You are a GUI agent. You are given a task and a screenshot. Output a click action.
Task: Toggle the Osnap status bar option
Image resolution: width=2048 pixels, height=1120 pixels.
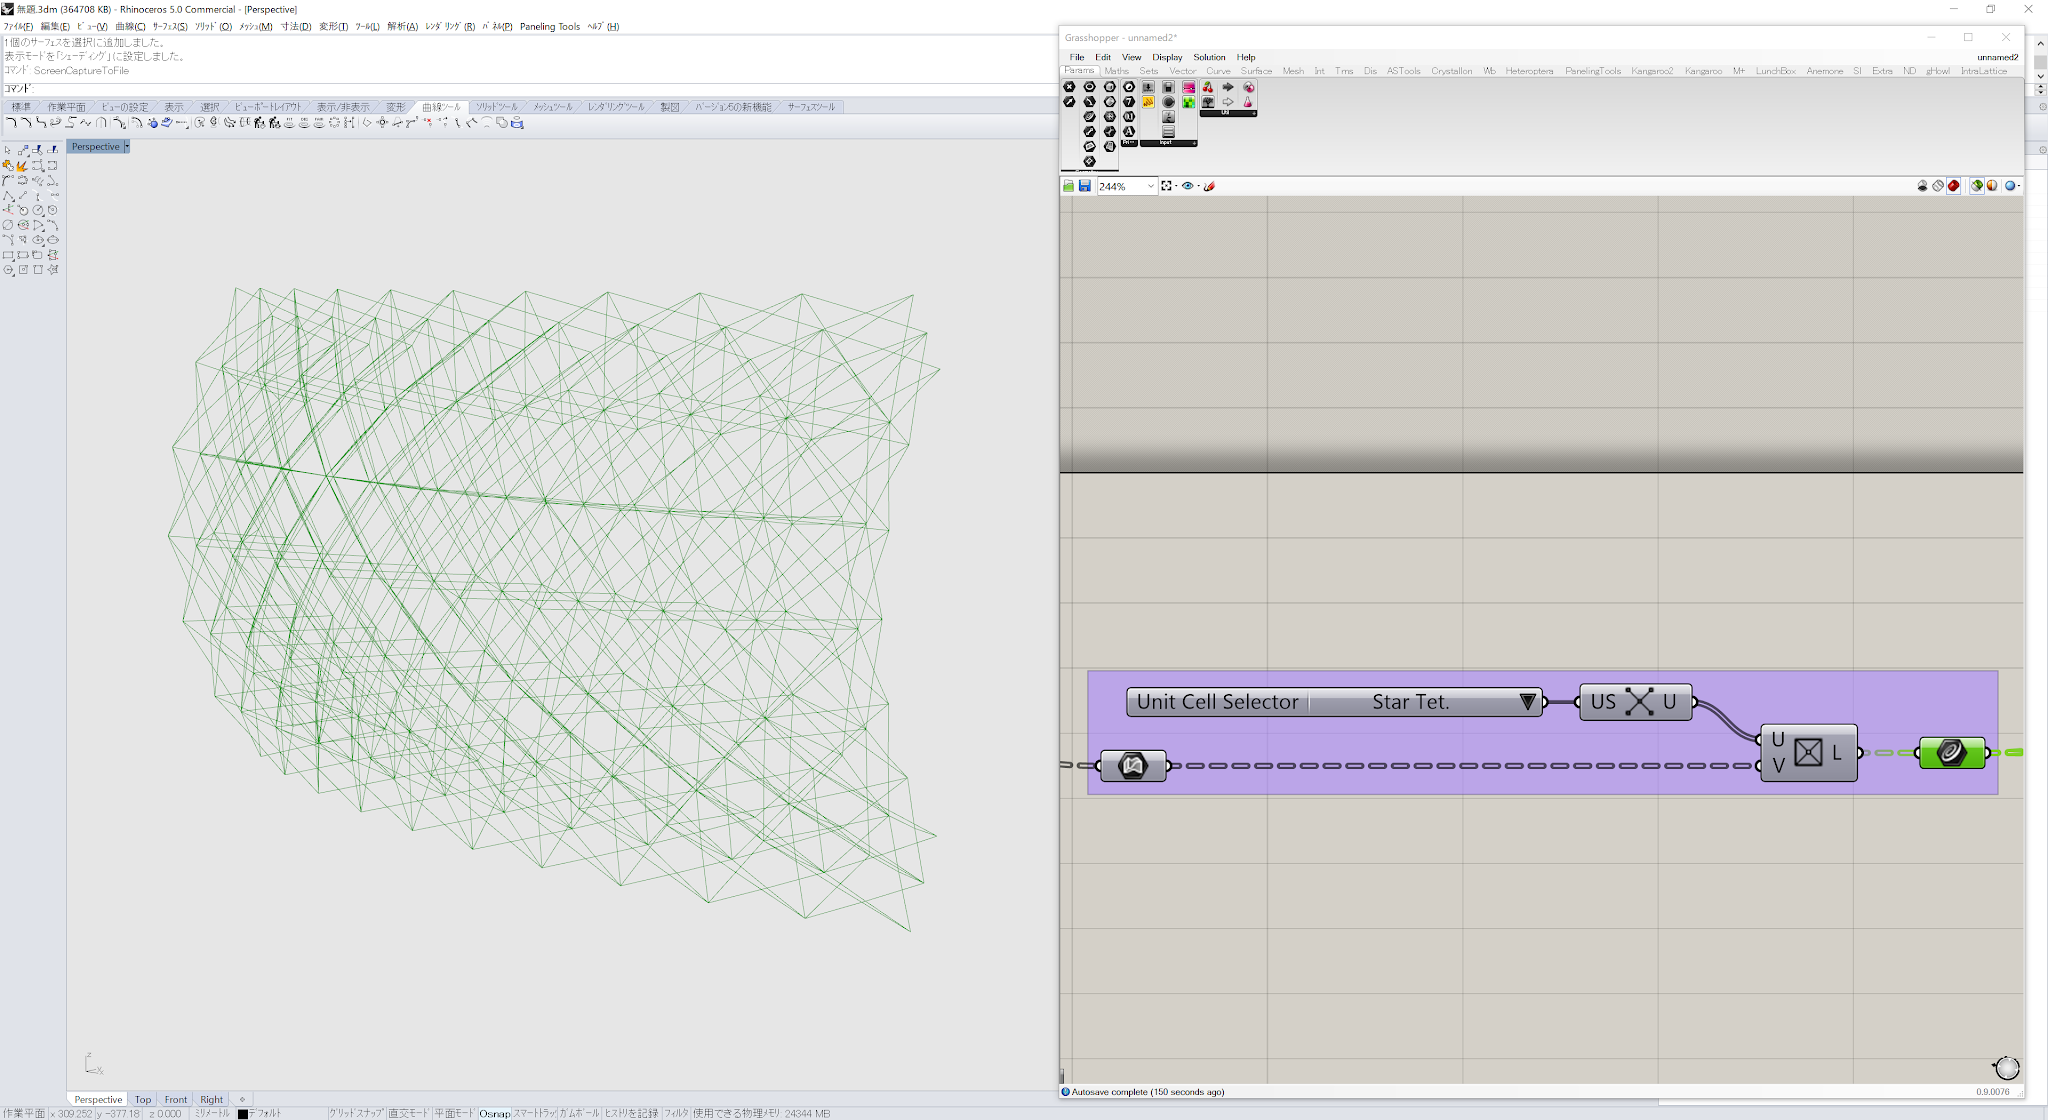(x=494, y=1113)
